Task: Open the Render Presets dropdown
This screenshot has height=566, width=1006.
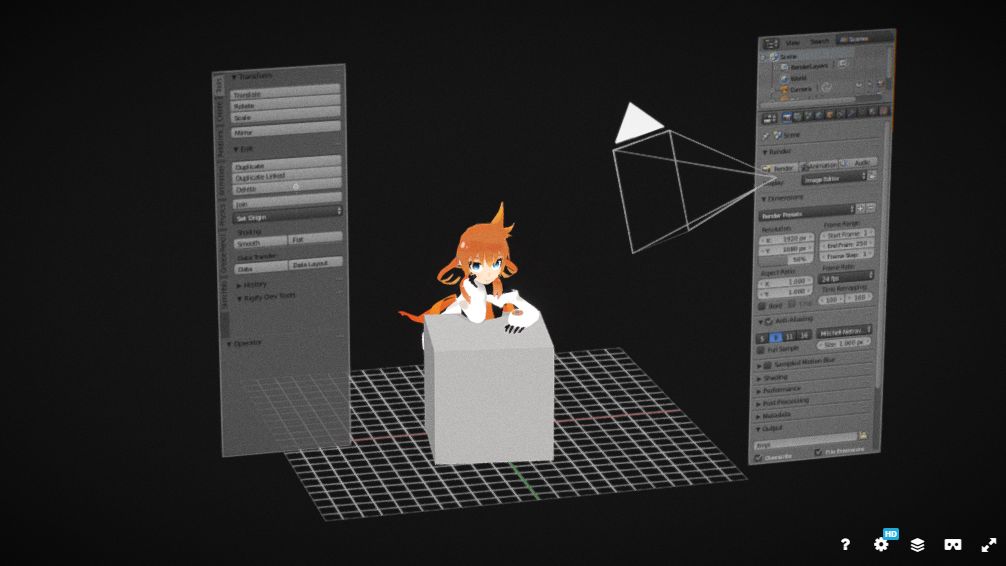Action: 807,213
